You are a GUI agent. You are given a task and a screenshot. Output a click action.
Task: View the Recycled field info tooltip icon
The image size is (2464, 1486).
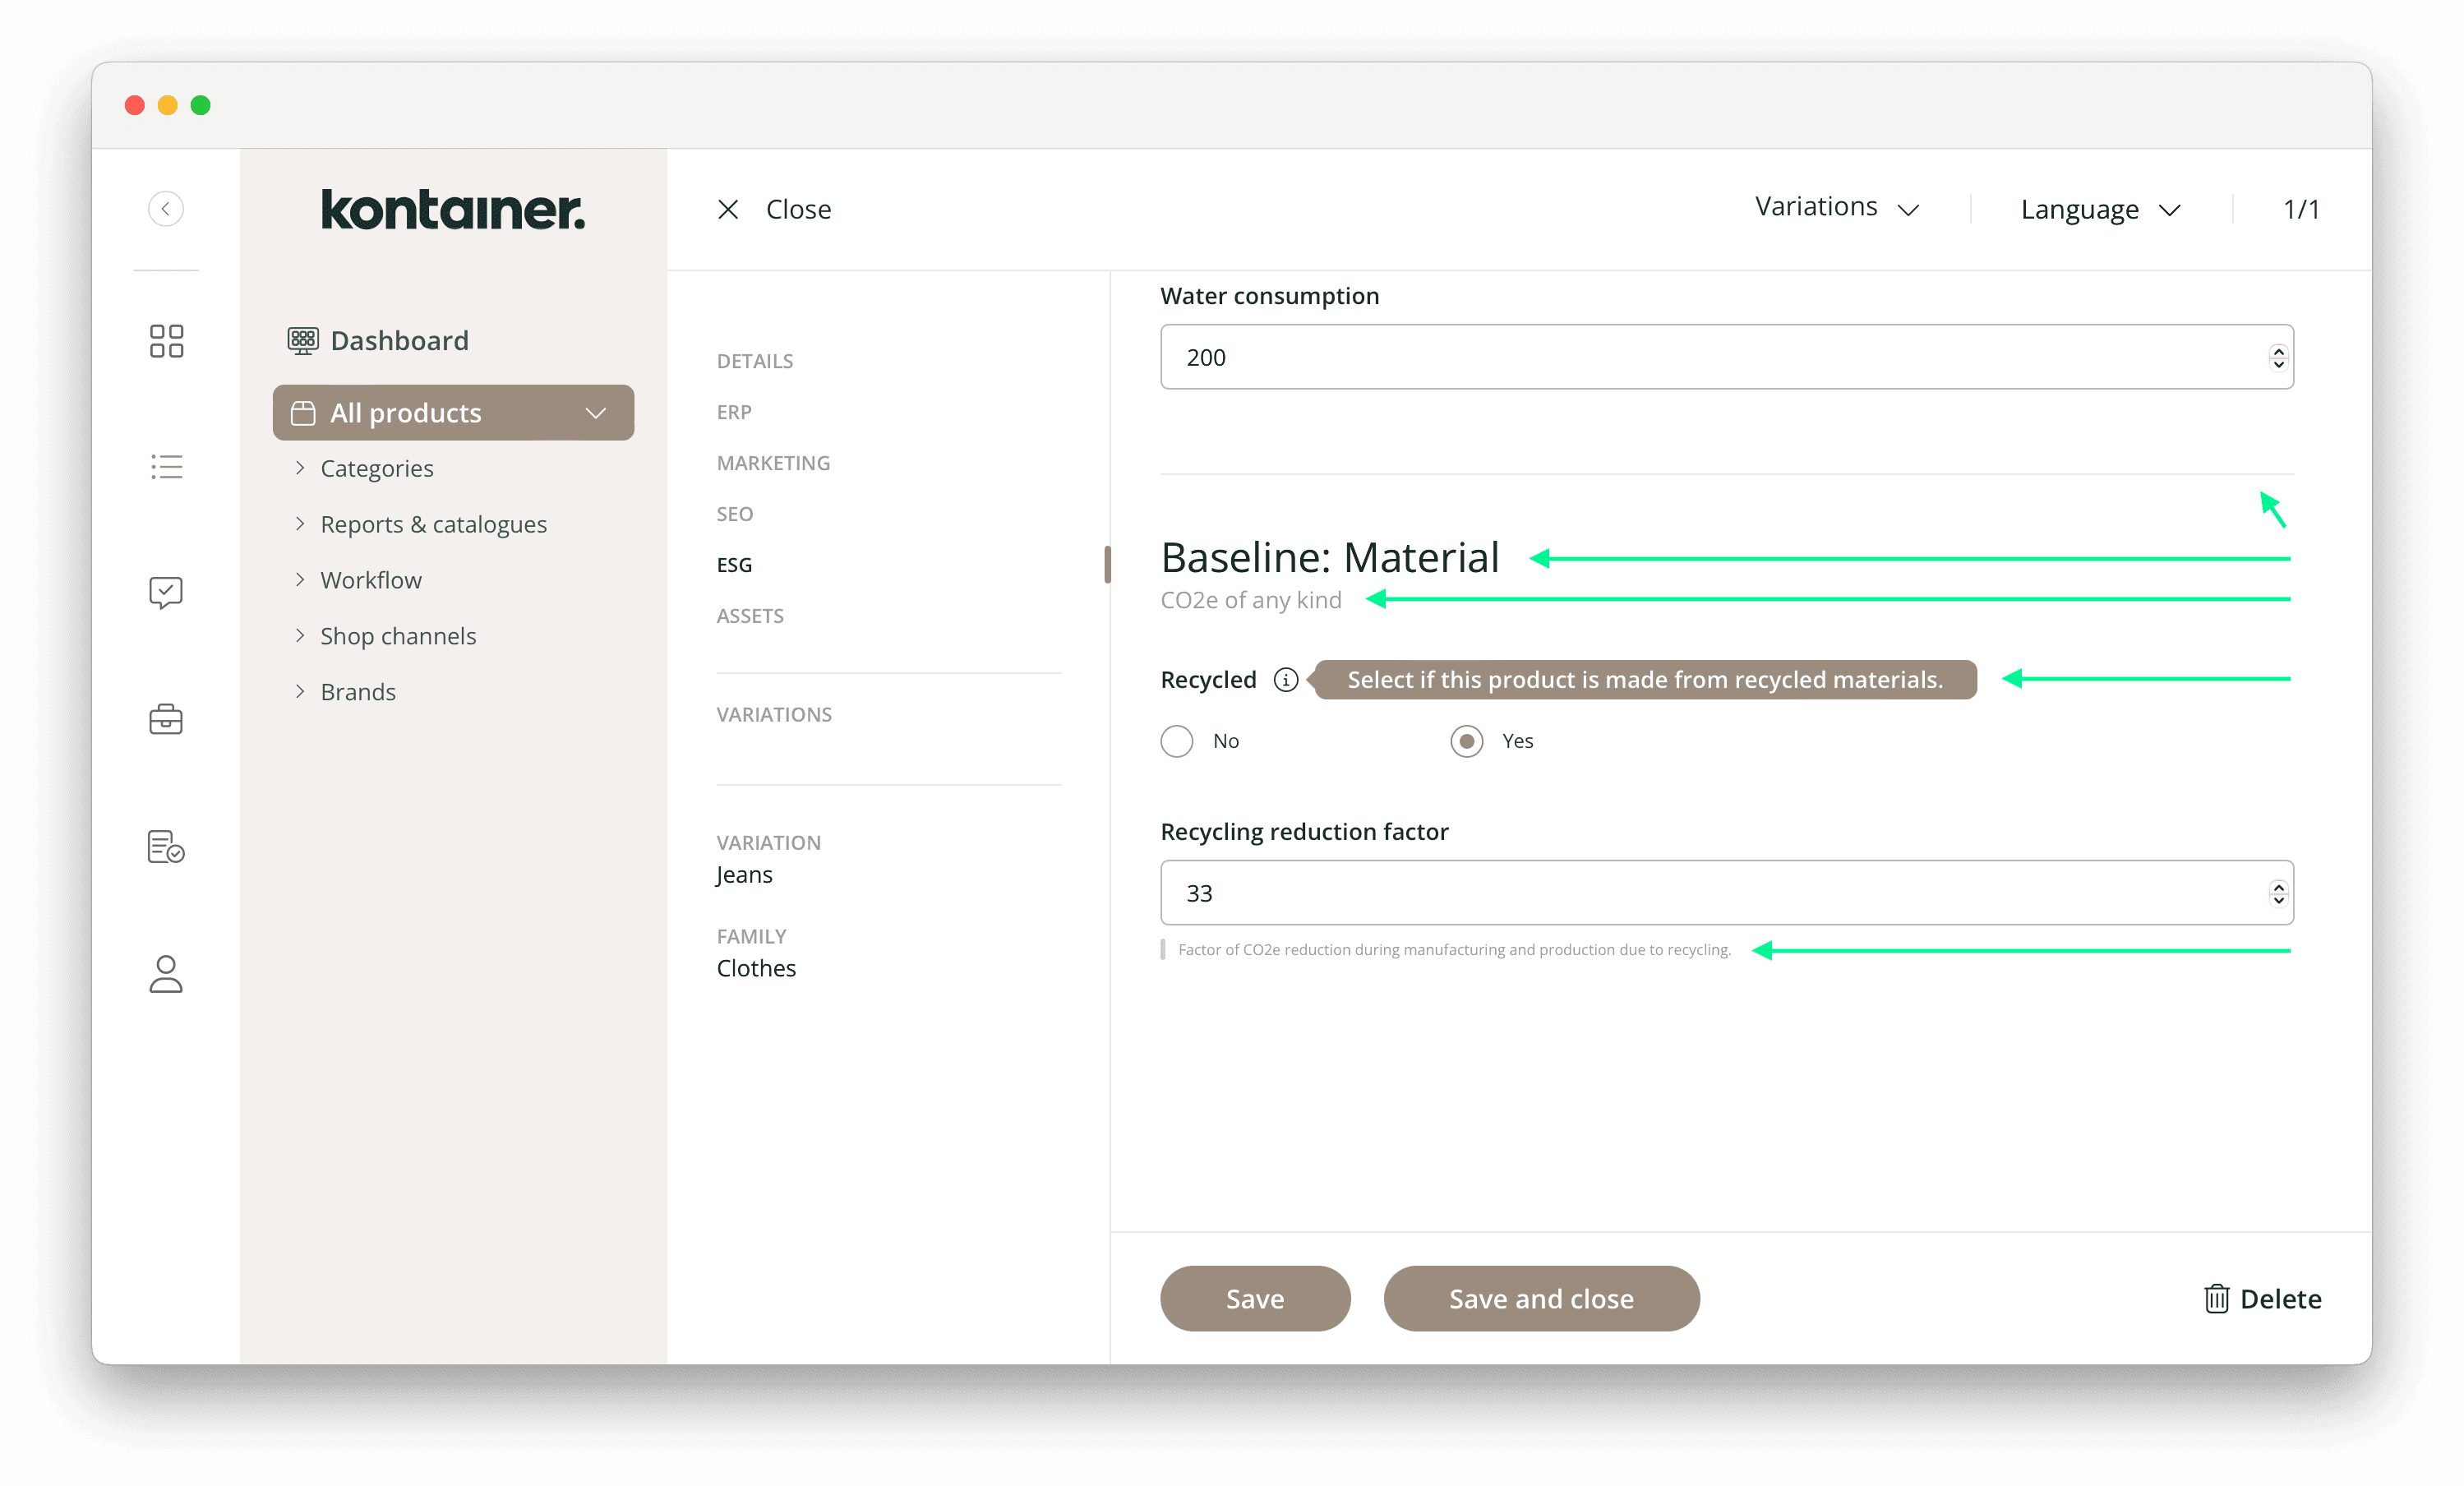pyautogui.click(x=1286, y=679)
